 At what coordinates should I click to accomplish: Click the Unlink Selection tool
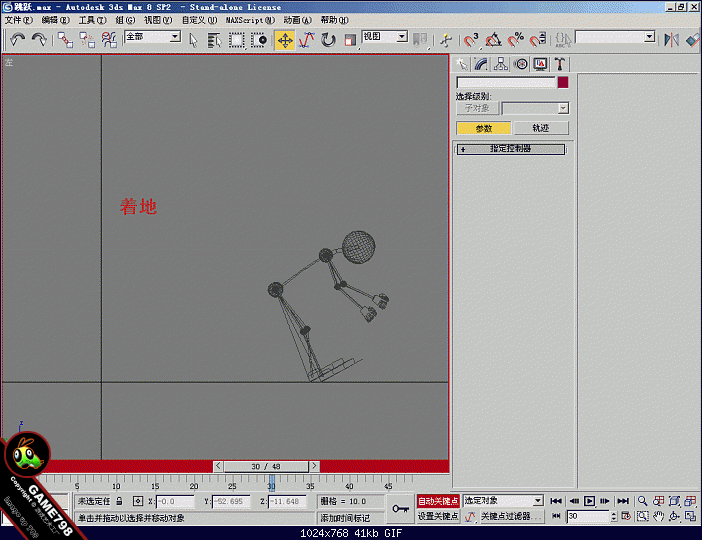[87, 40]
